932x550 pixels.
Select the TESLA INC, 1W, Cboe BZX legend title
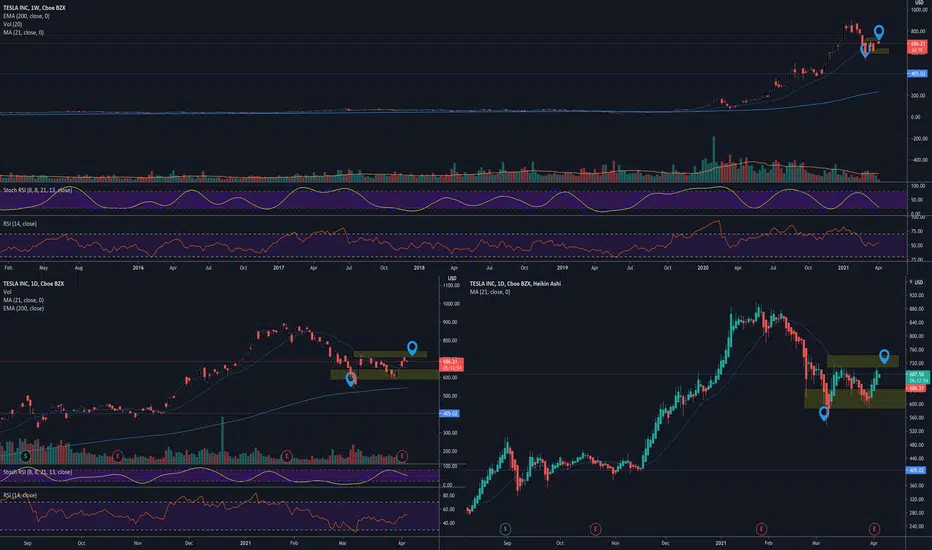click(34, 8)
